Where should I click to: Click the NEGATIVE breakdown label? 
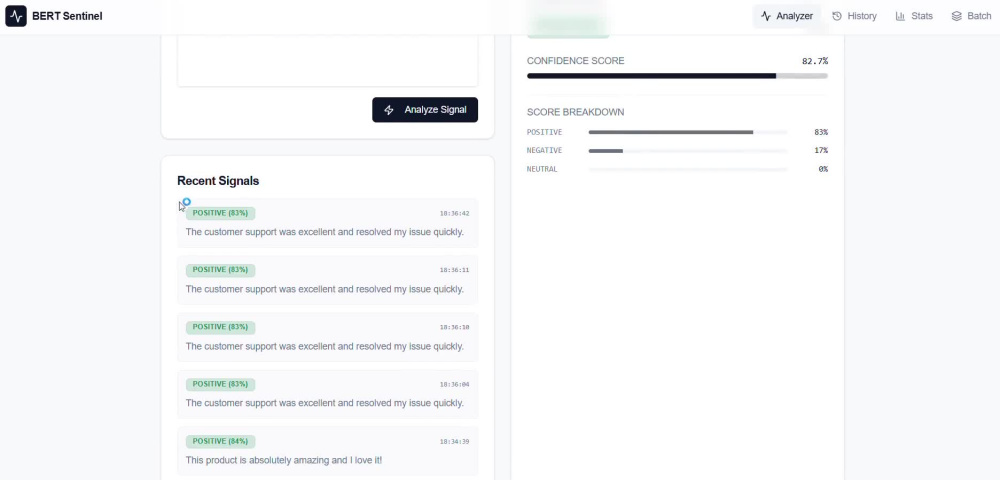click(x=544, y=151)
